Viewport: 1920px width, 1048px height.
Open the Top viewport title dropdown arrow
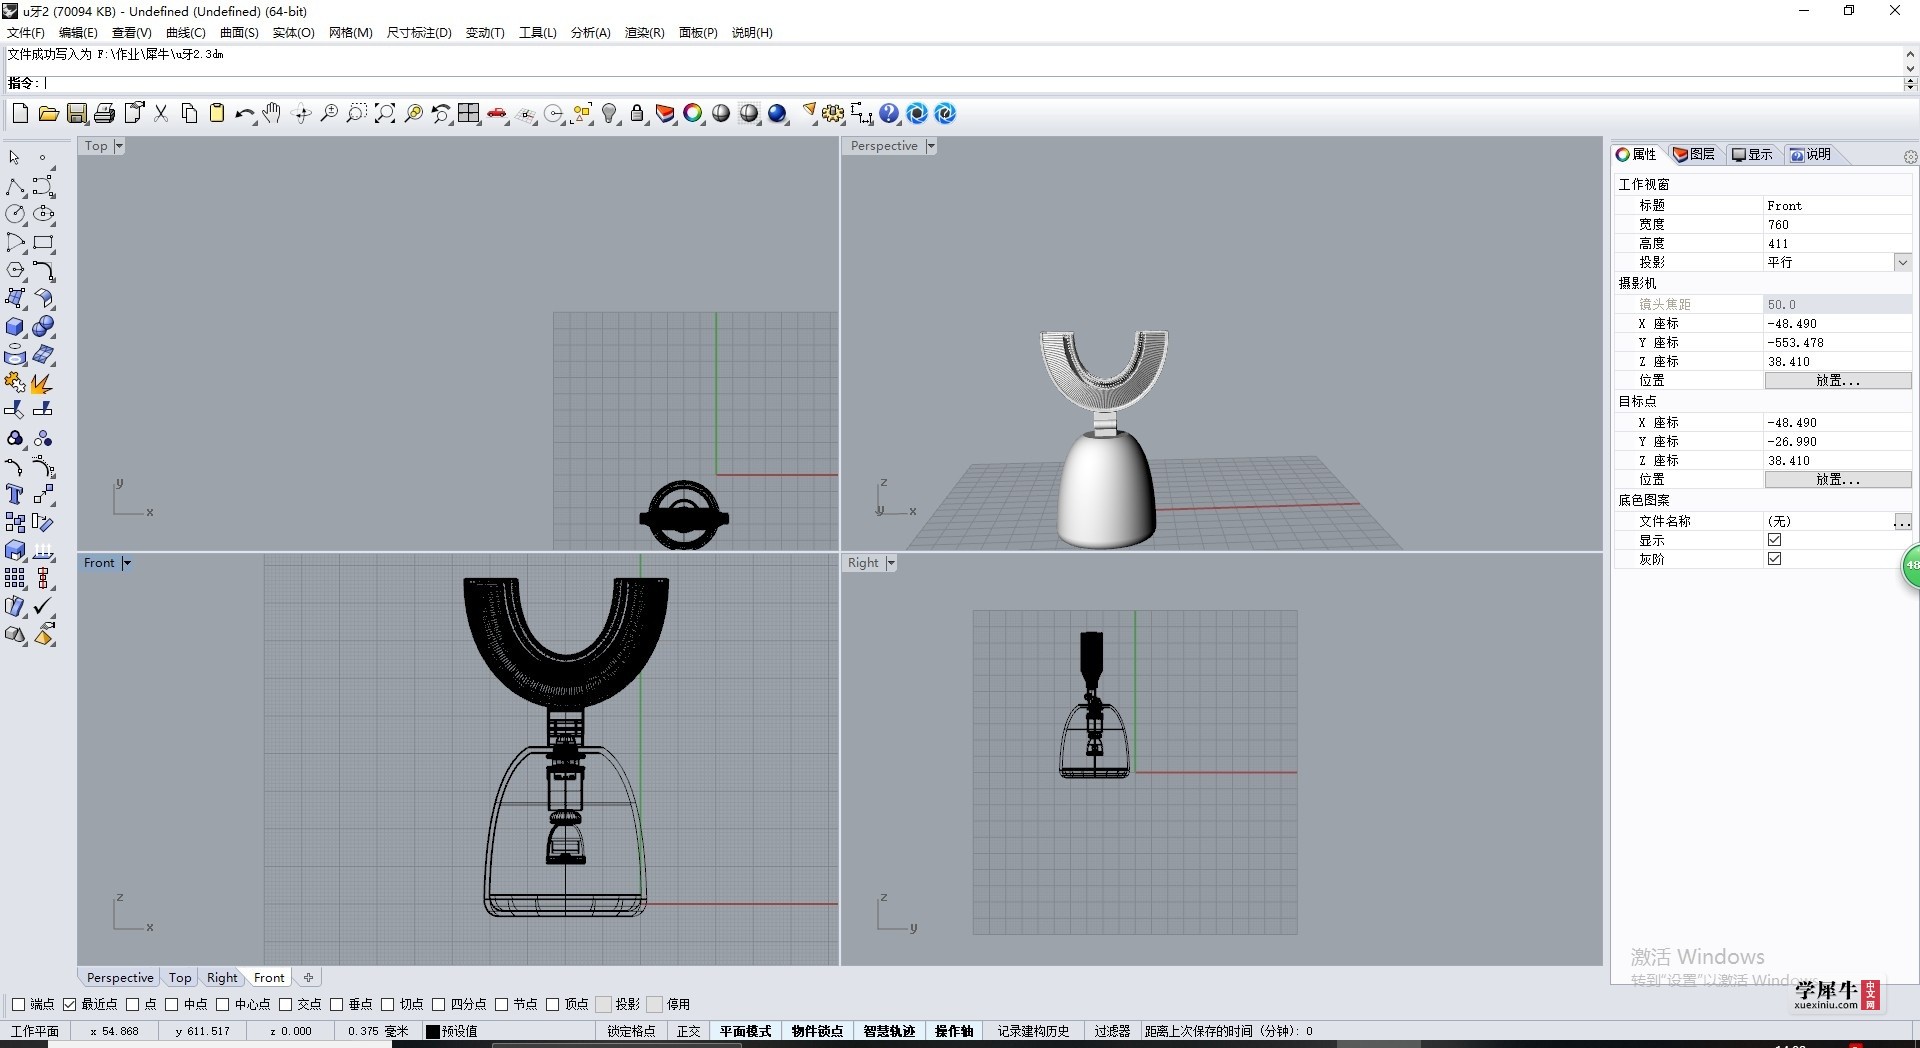(x=119, y=146)
